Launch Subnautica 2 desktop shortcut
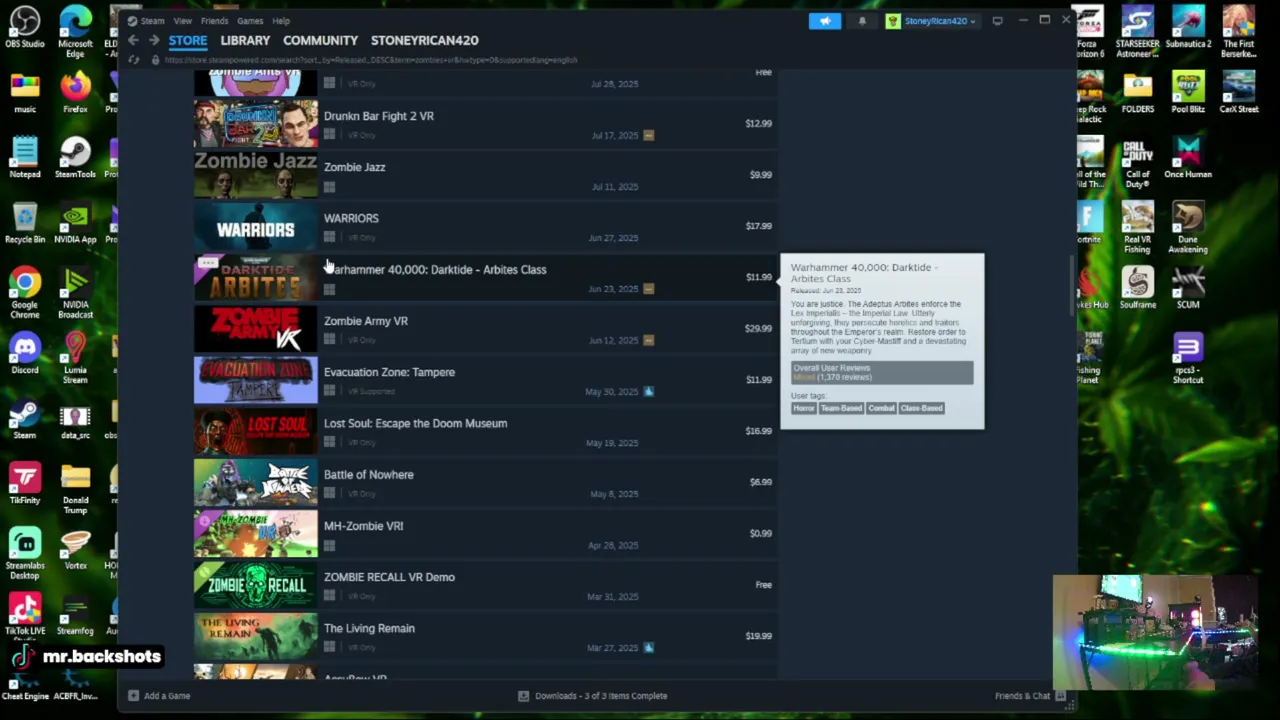 1188,28
